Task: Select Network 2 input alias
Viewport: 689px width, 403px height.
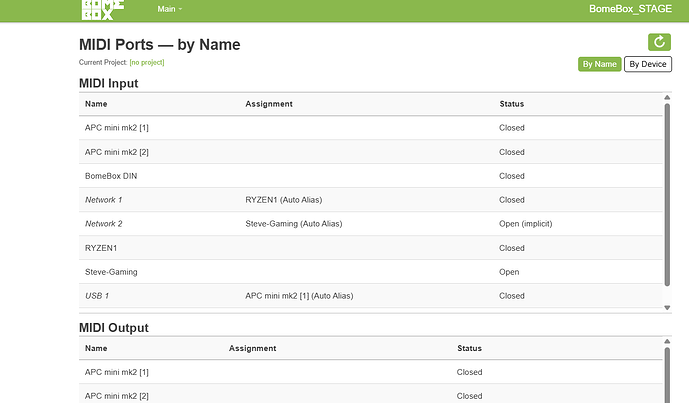Action: [103, 224]
